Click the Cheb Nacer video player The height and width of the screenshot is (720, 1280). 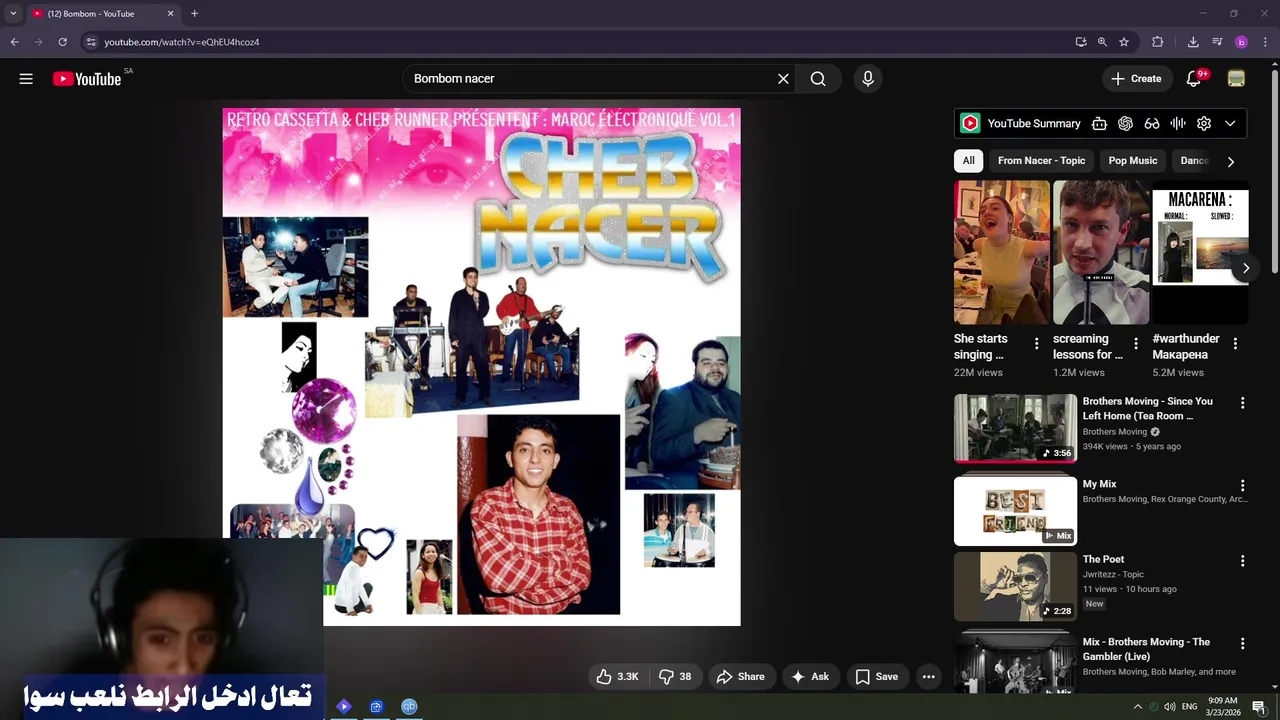coord(481,367)
